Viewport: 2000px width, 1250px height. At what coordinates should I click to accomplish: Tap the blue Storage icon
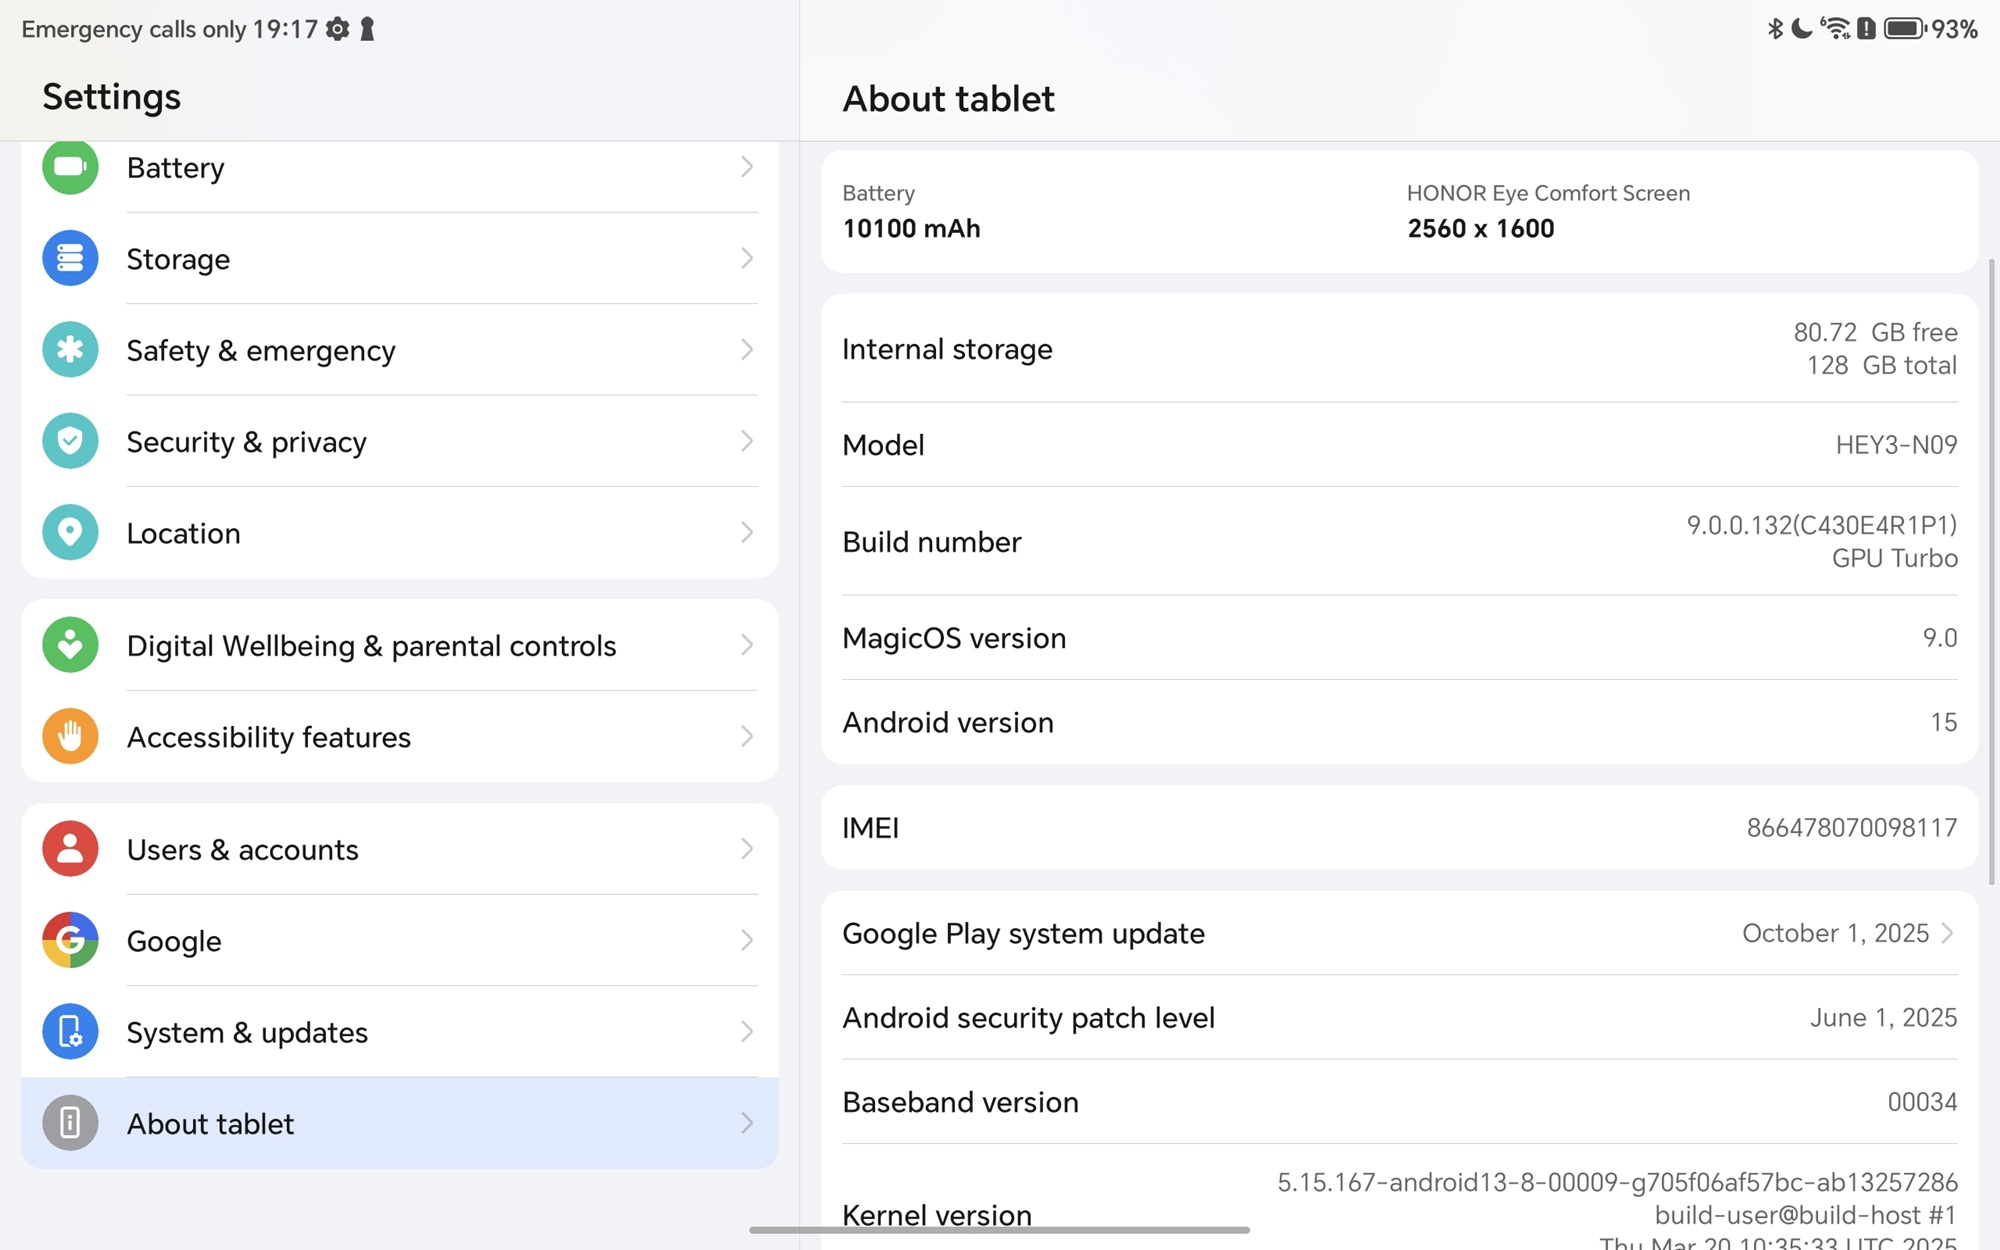coord(70,258)
